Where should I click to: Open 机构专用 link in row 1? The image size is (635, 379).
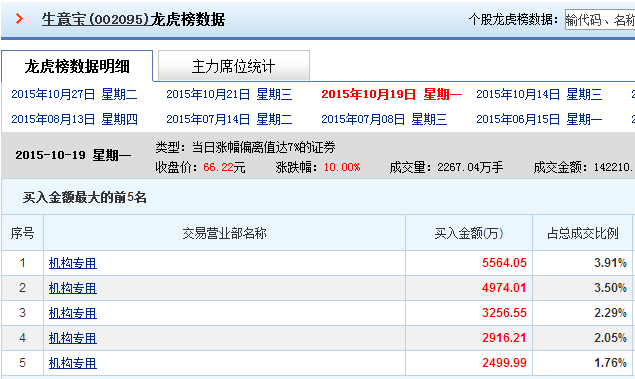(x=73, y=263)
